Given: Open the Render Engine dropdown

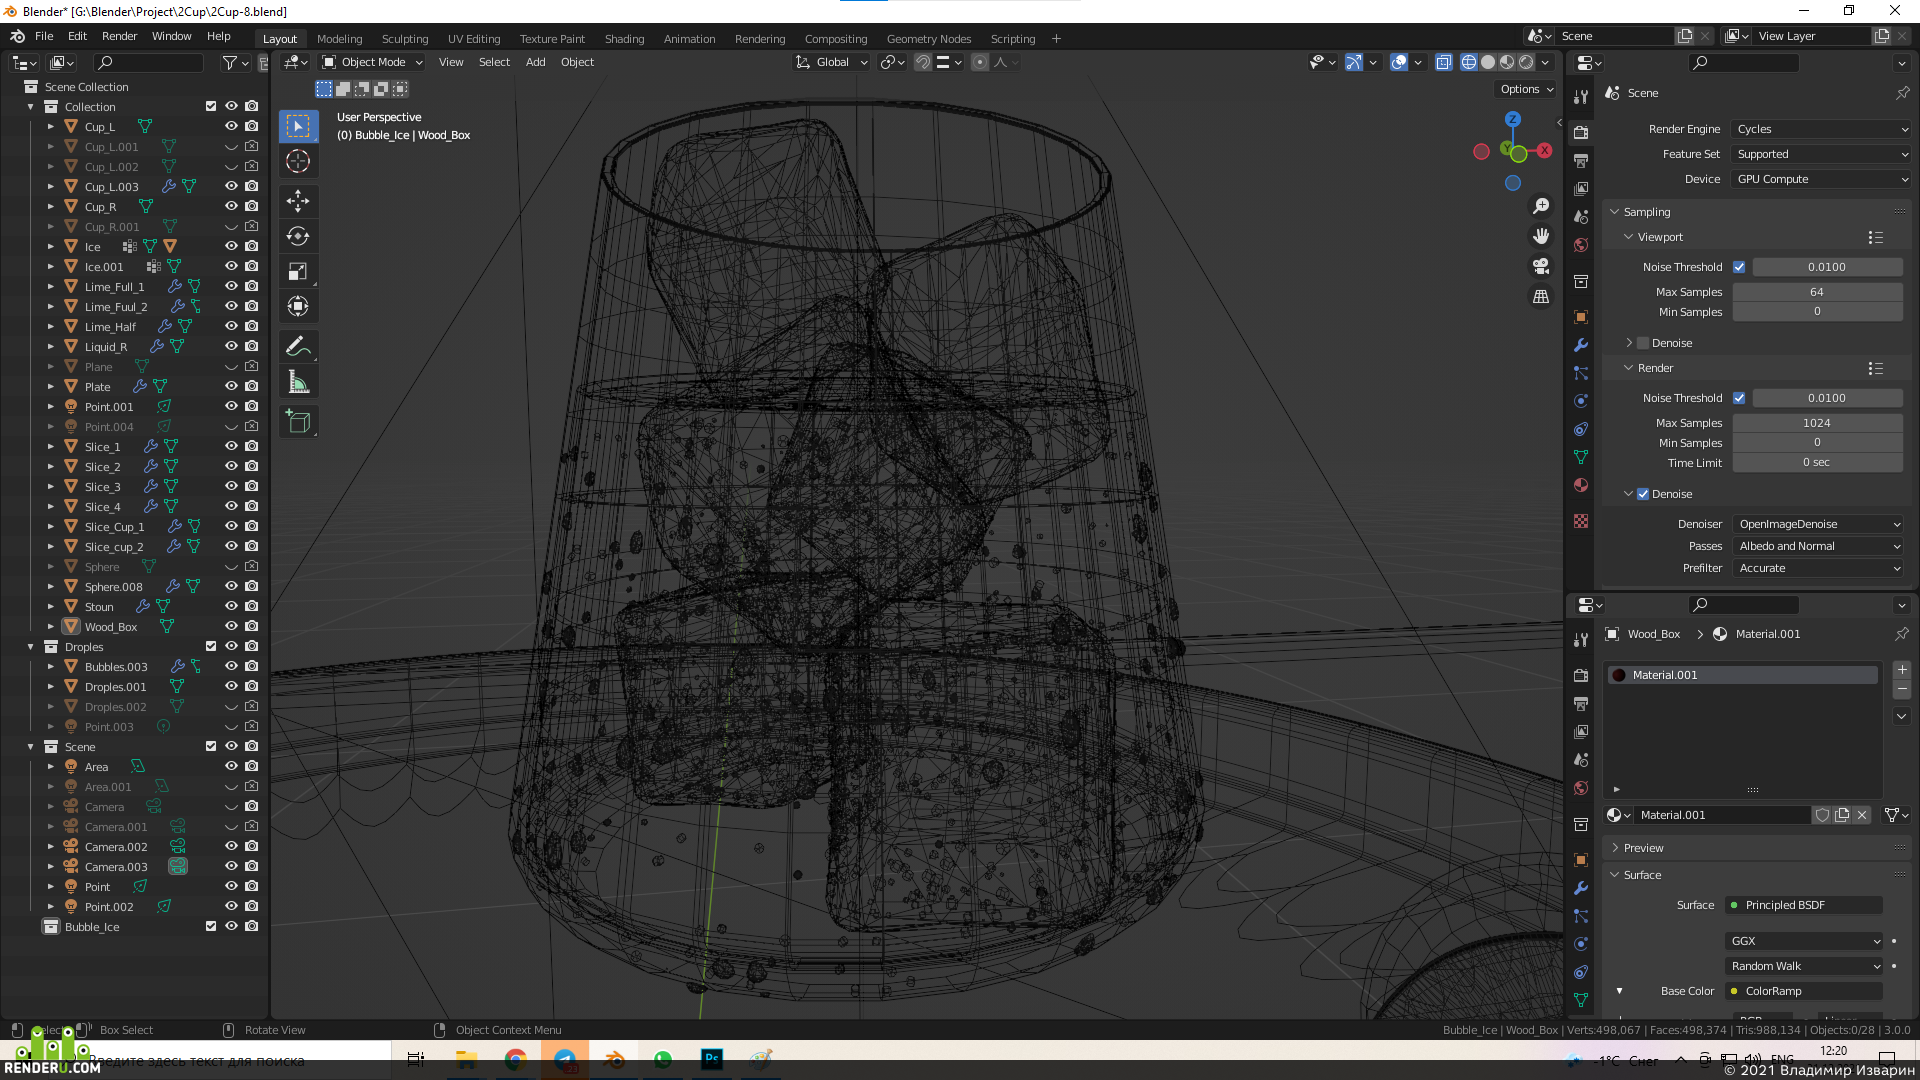Looking at the screenshot, I should [x=1822, y=129].
